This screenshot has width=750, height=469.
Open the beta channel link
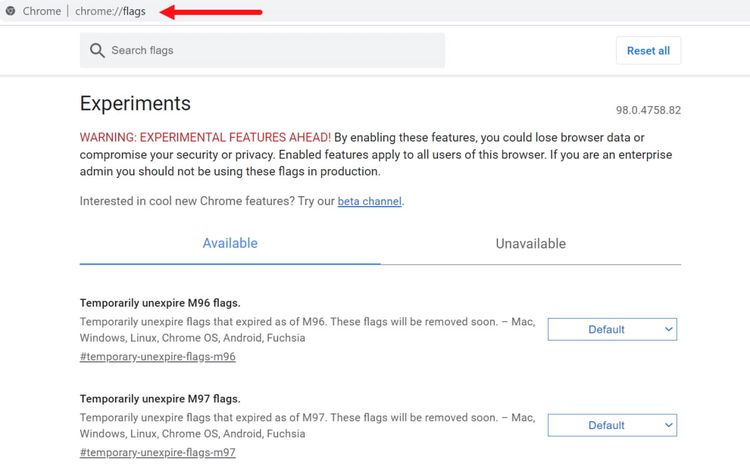[x=369, y=201]
